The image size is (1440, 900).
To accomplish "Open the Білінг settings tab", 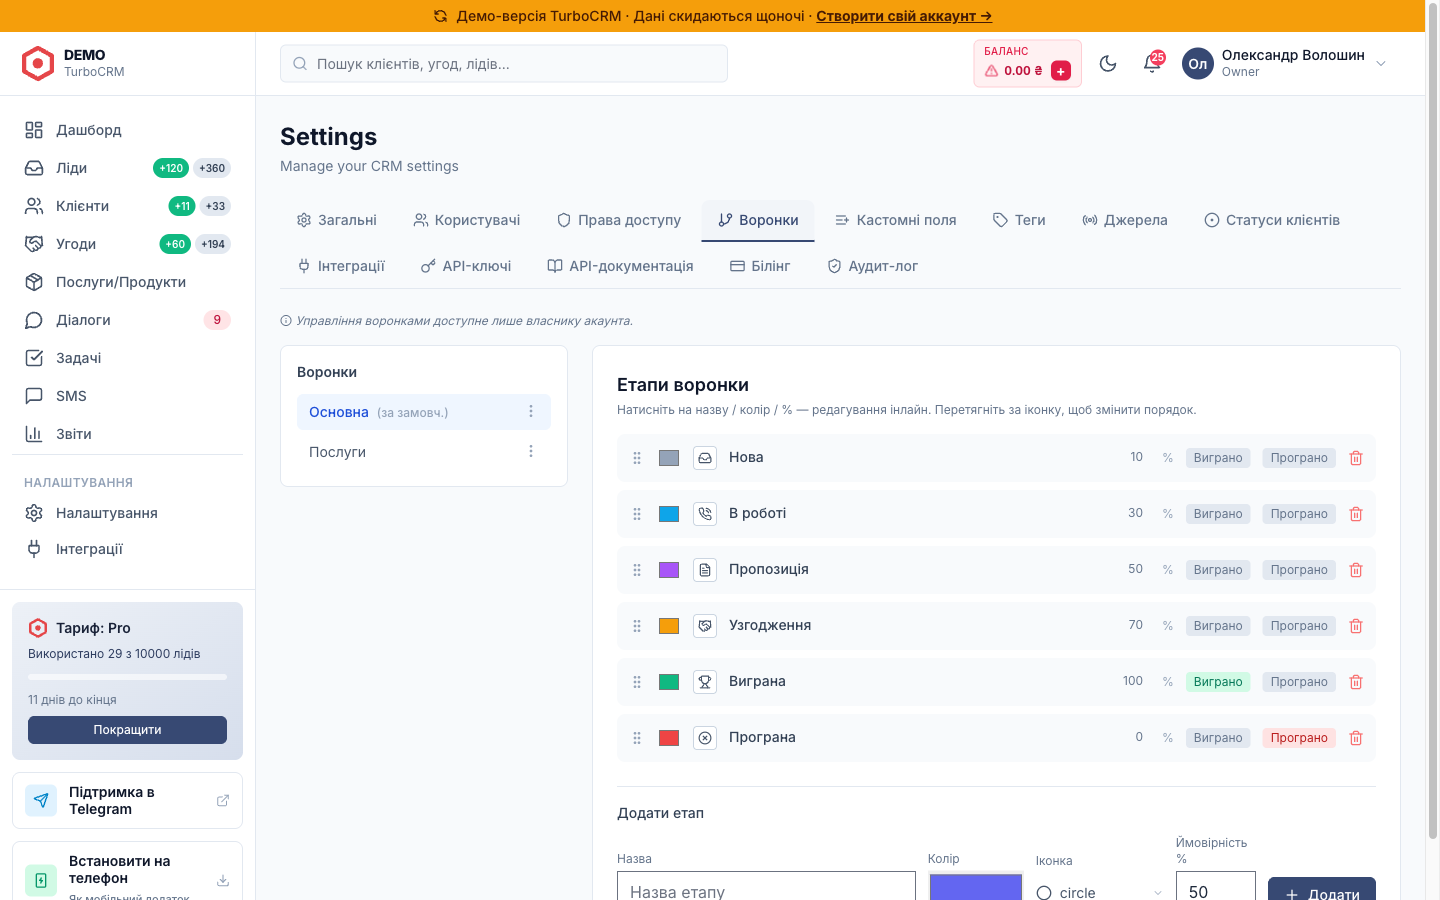I will [x=760, y=266].
